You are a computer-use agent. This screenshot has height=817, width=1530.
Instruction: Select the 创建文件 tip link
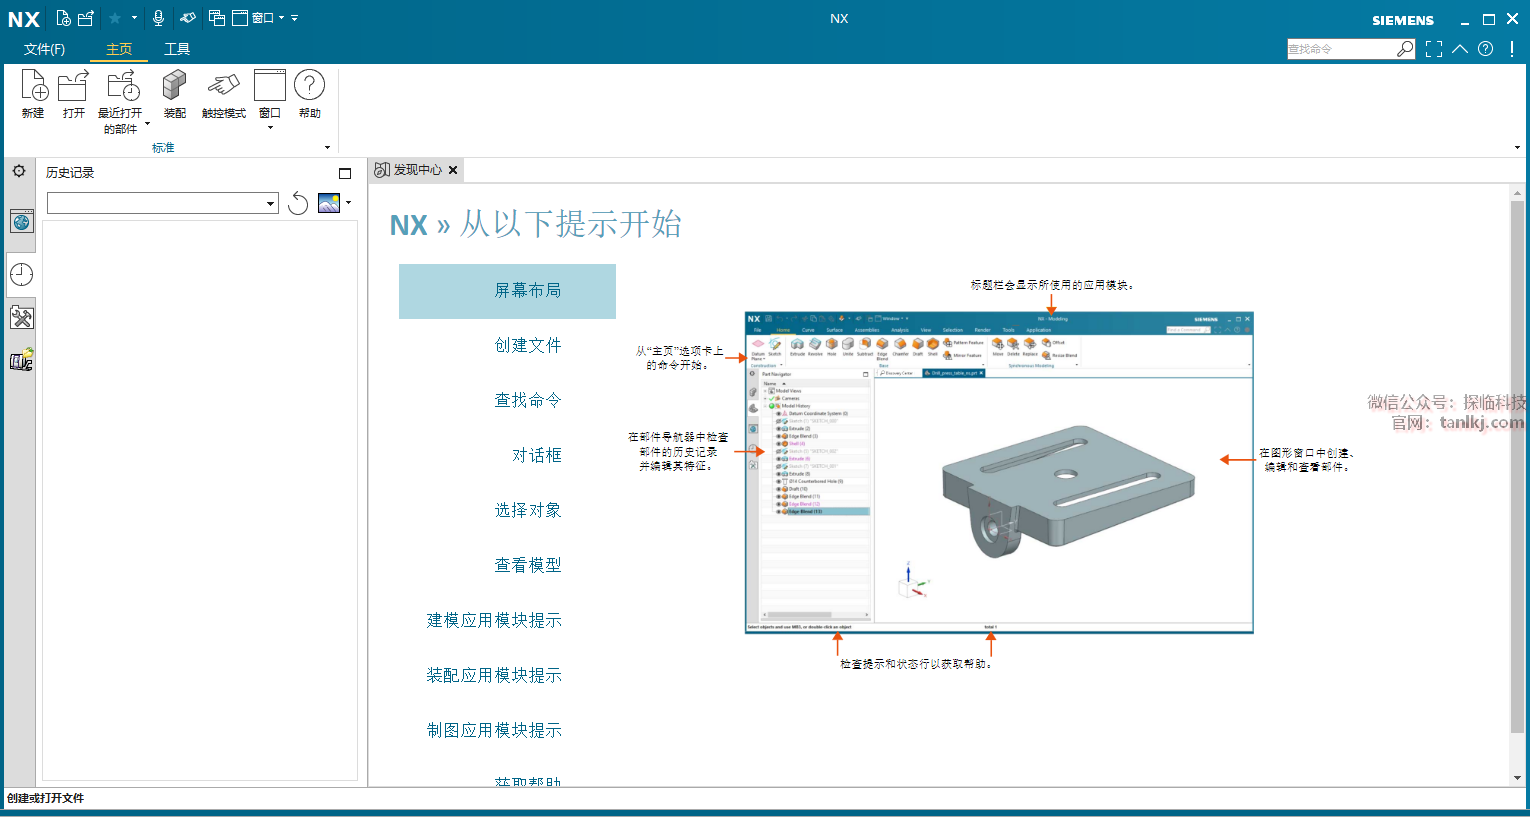527,346
